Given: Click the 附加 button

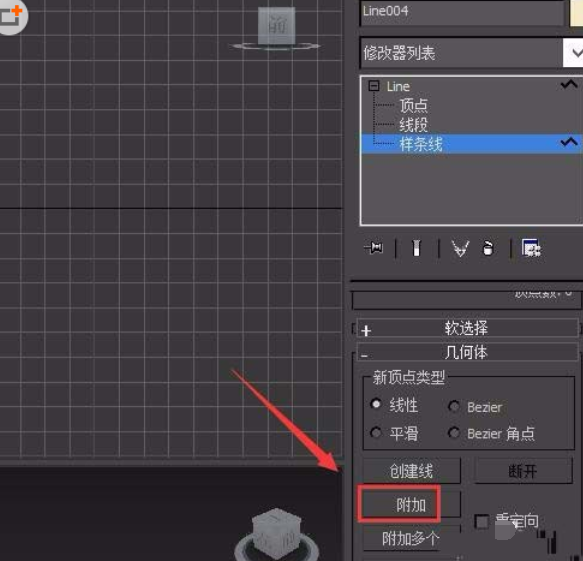Looking at the screenshot, I should [411, 504].
